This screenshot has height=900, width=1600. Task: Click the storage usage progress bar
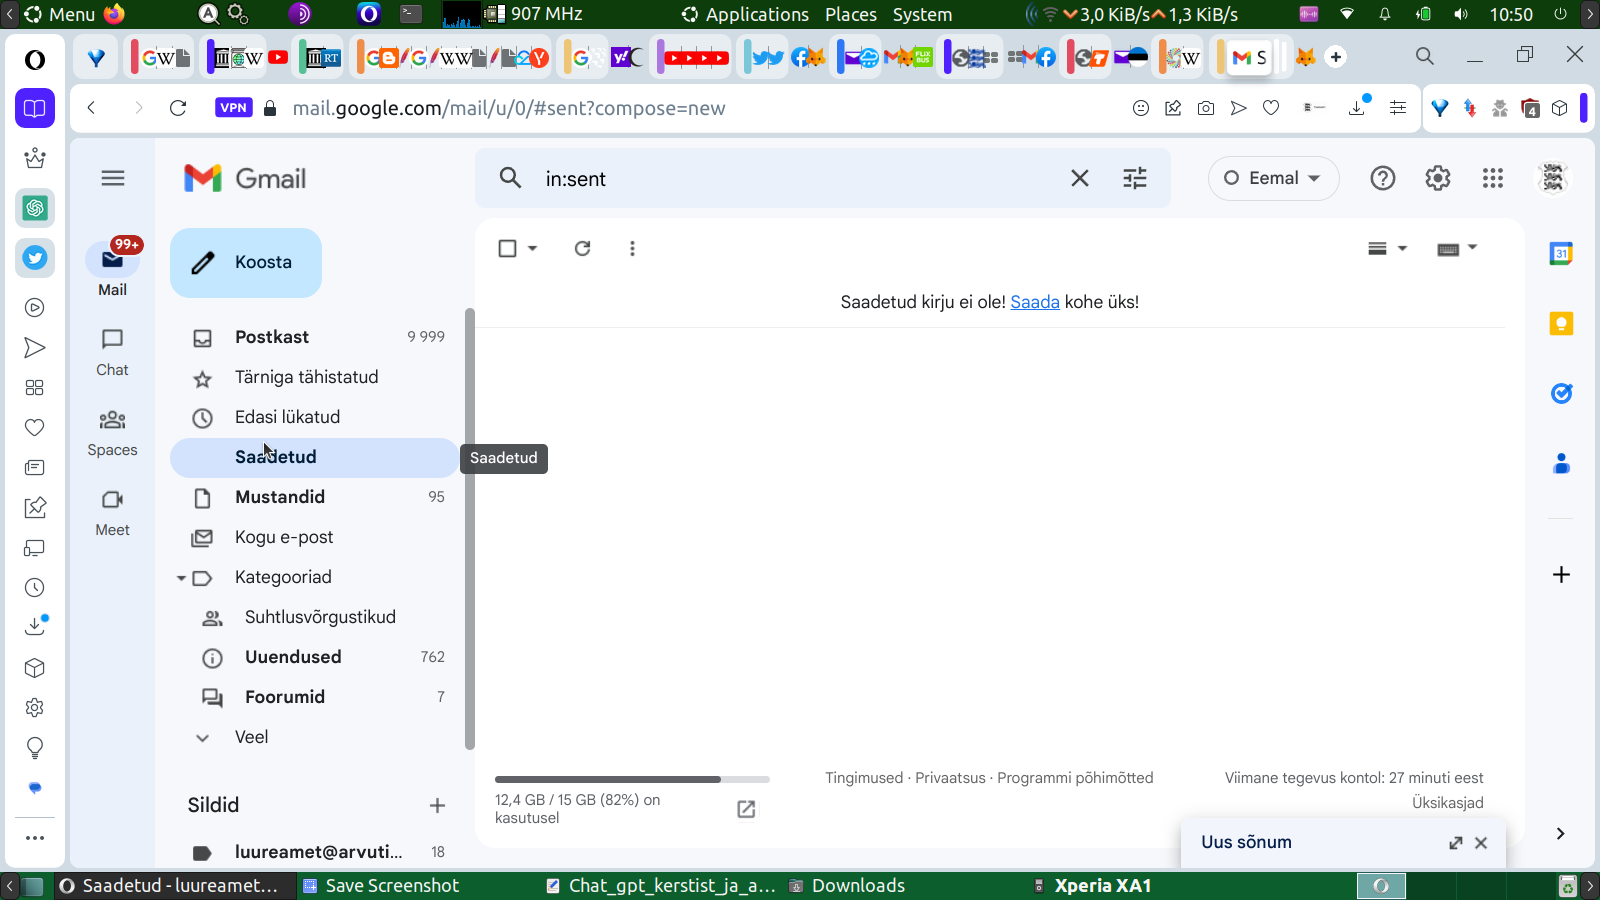coord(632,779)
